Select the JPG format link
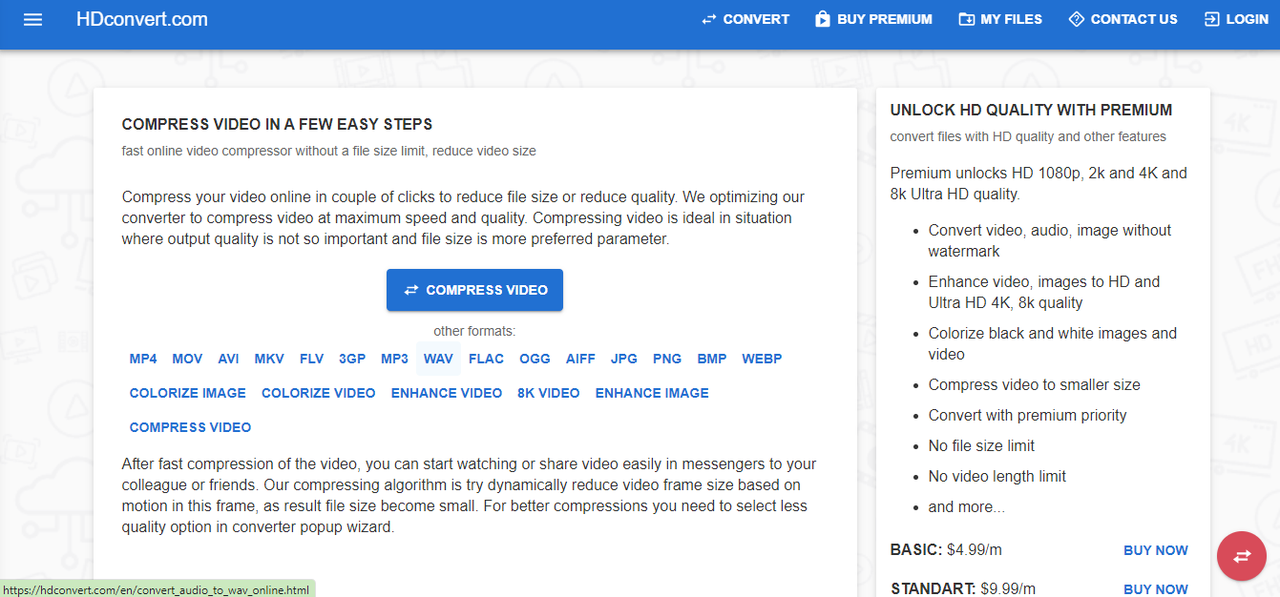Image resolution: width=1280 pixels, height=597 pixels. coord(624,359)
